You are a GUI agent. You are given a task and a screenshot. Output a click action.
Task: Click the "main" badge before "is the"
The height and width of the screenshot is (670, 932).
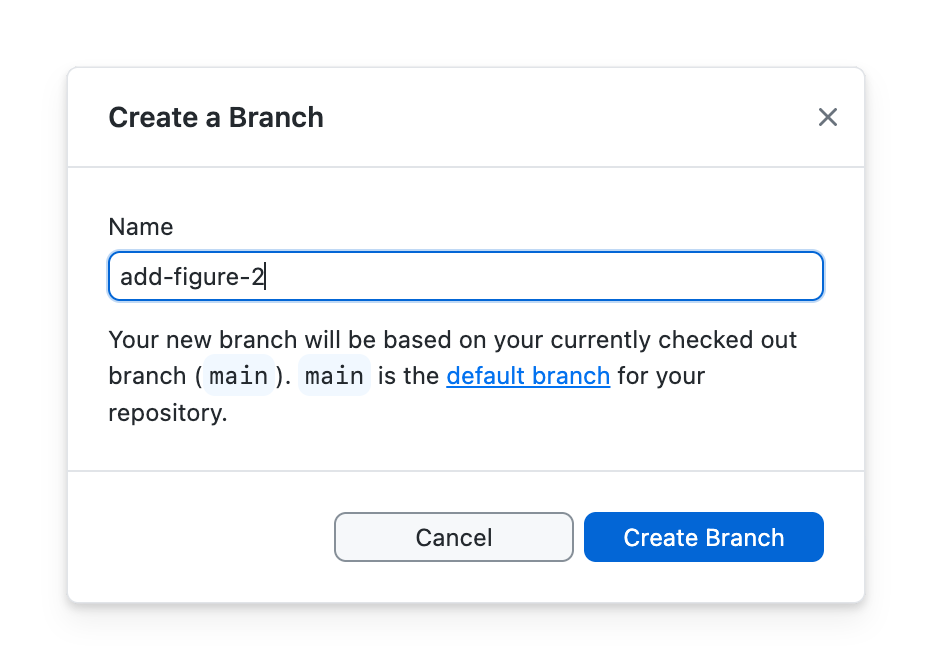coord(334,376)
